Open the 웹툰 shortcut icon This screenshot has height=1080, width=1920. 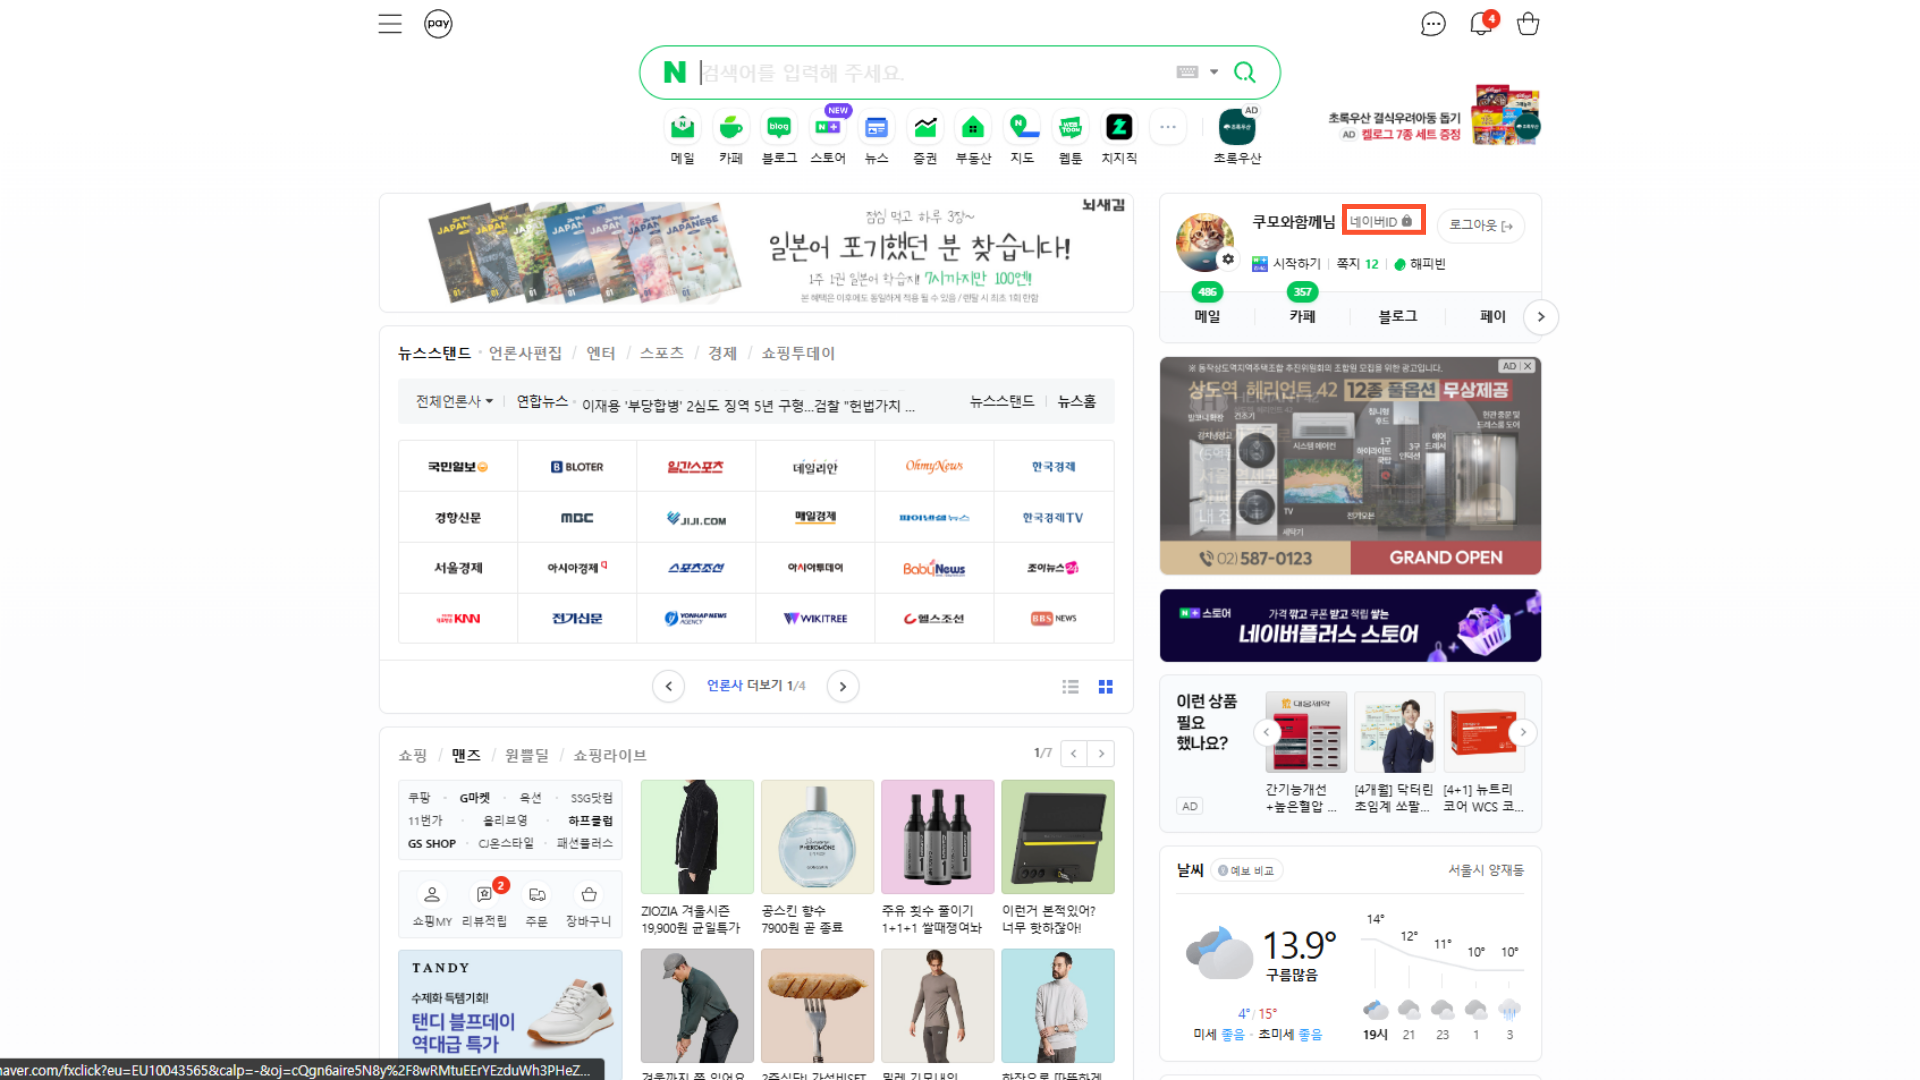click(x=1070, y=127)
